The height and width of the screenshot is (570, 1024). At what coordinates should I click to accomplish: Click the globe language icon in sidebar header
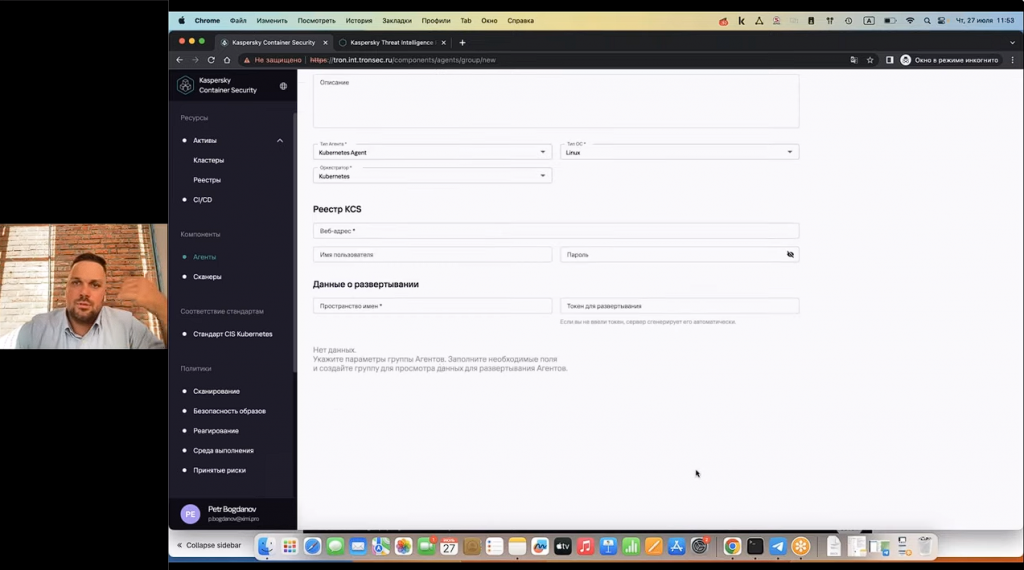[283, 86]
